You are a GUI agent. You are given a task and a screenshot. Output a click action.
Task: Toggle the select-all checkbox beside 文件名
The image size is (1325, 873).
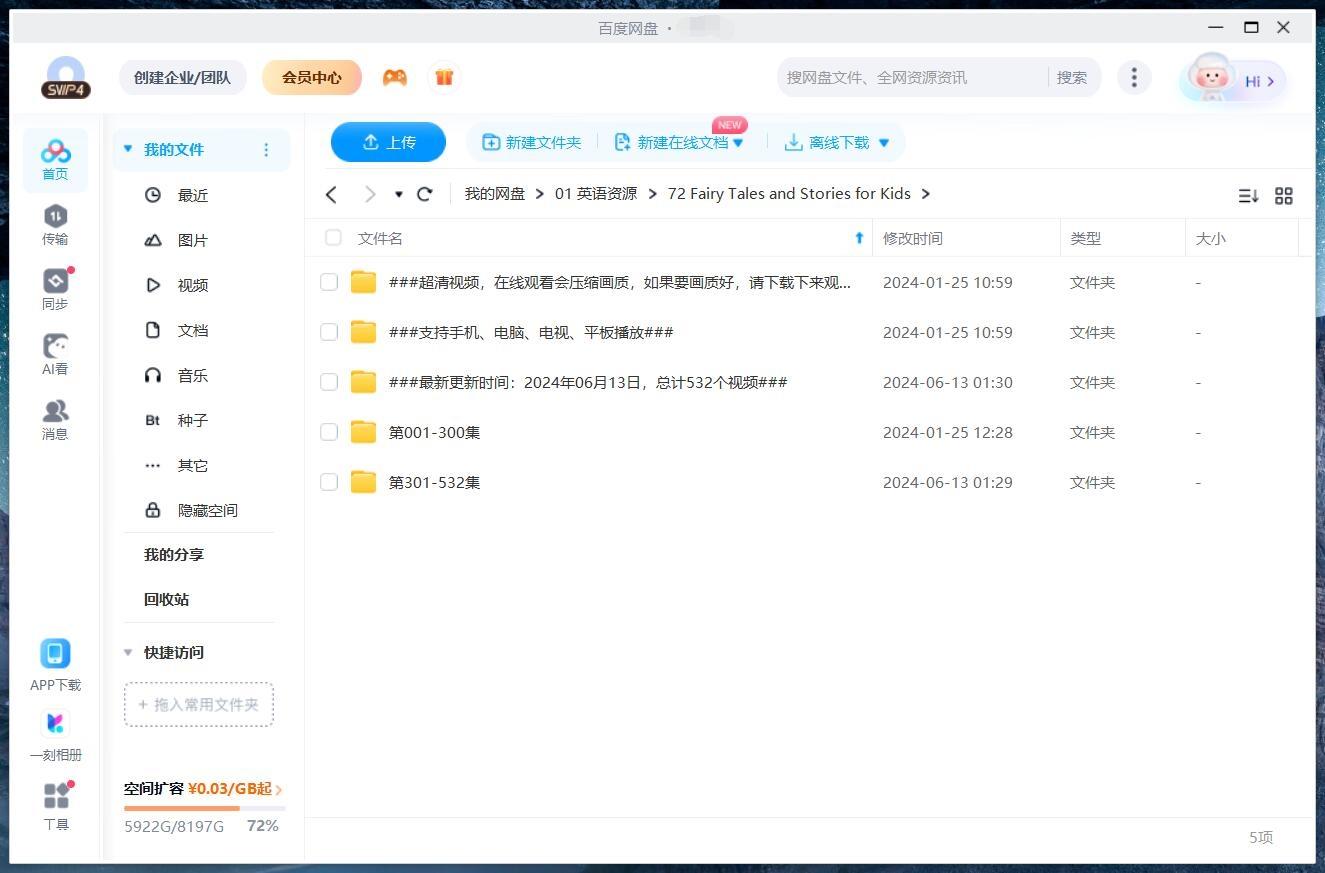click(x=333, y=238)
